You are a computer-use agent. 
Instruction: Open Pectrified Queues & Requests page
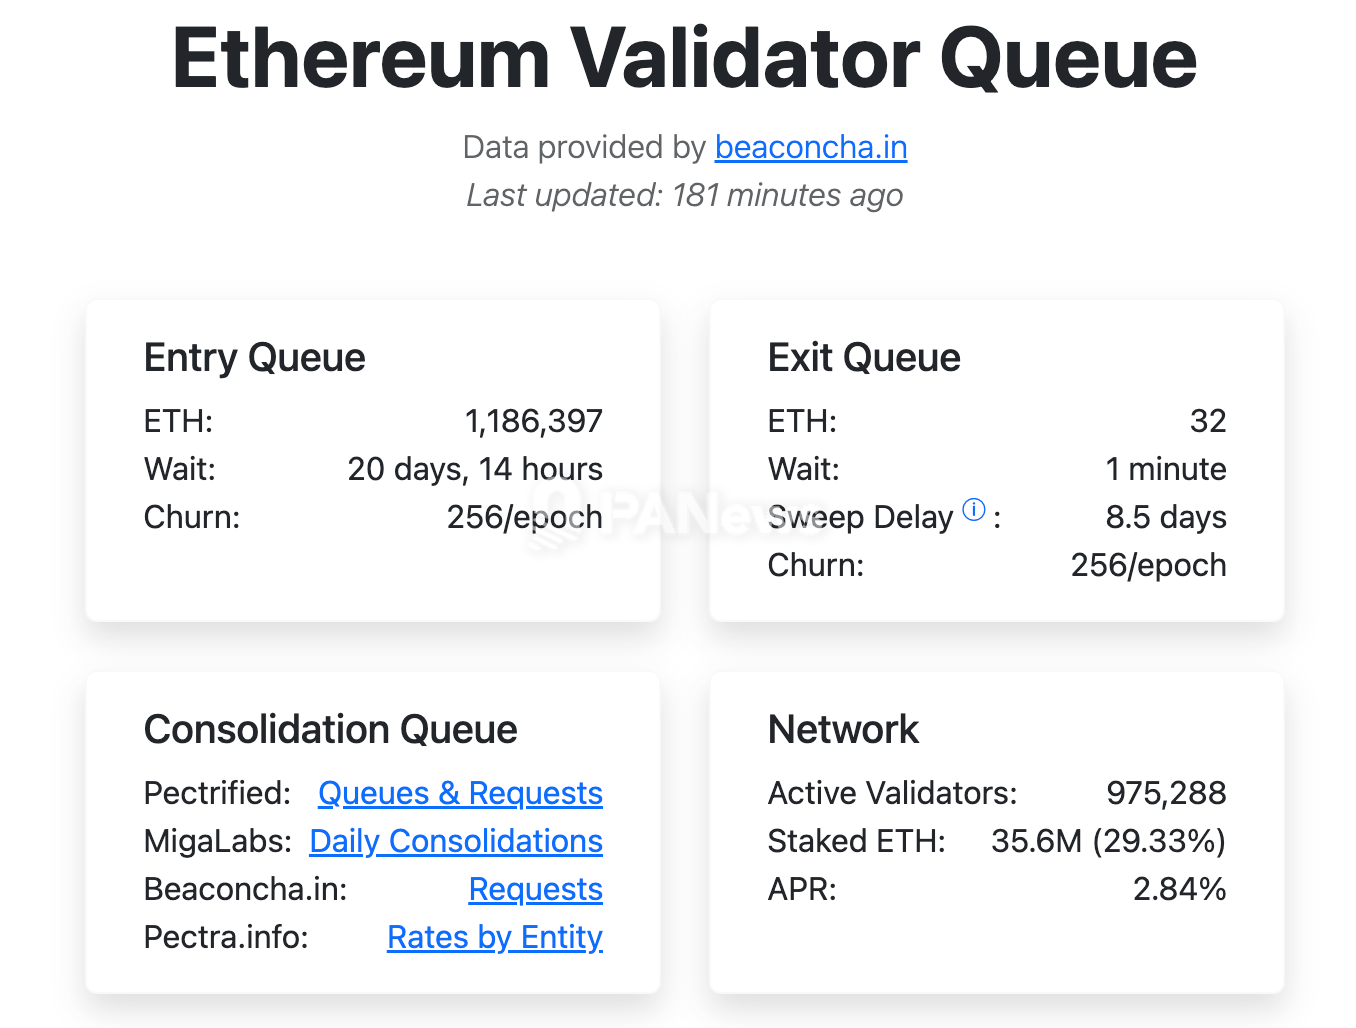(x=460, y=793)
